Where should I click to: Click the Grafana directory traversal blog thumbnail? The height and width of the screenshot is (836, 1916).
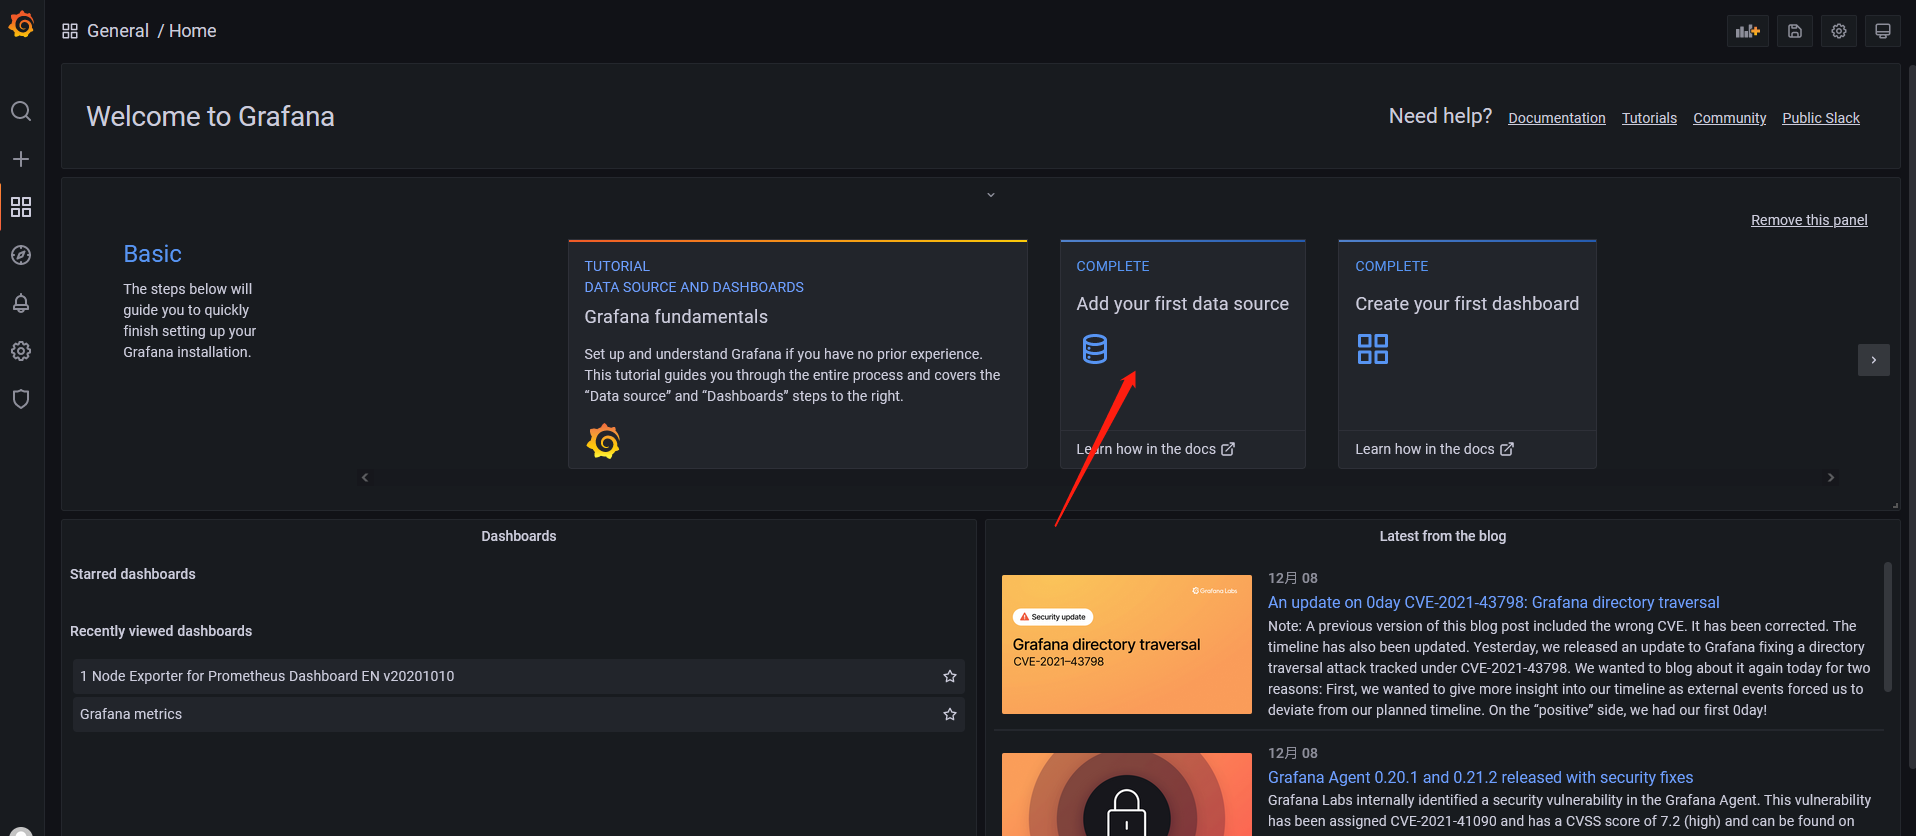1127,644
